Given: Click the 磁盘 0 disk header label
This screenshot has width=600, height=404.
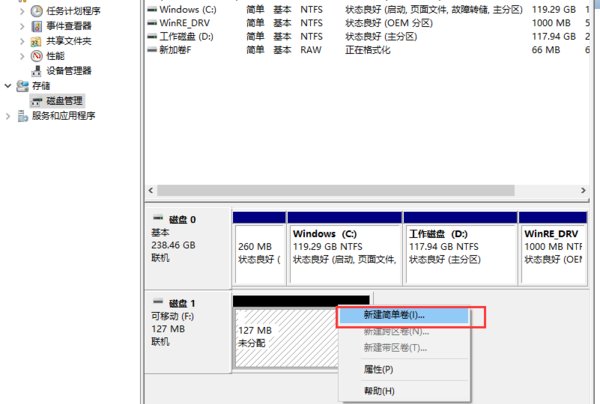Looking at the screenshot, I should pos(183,220).
